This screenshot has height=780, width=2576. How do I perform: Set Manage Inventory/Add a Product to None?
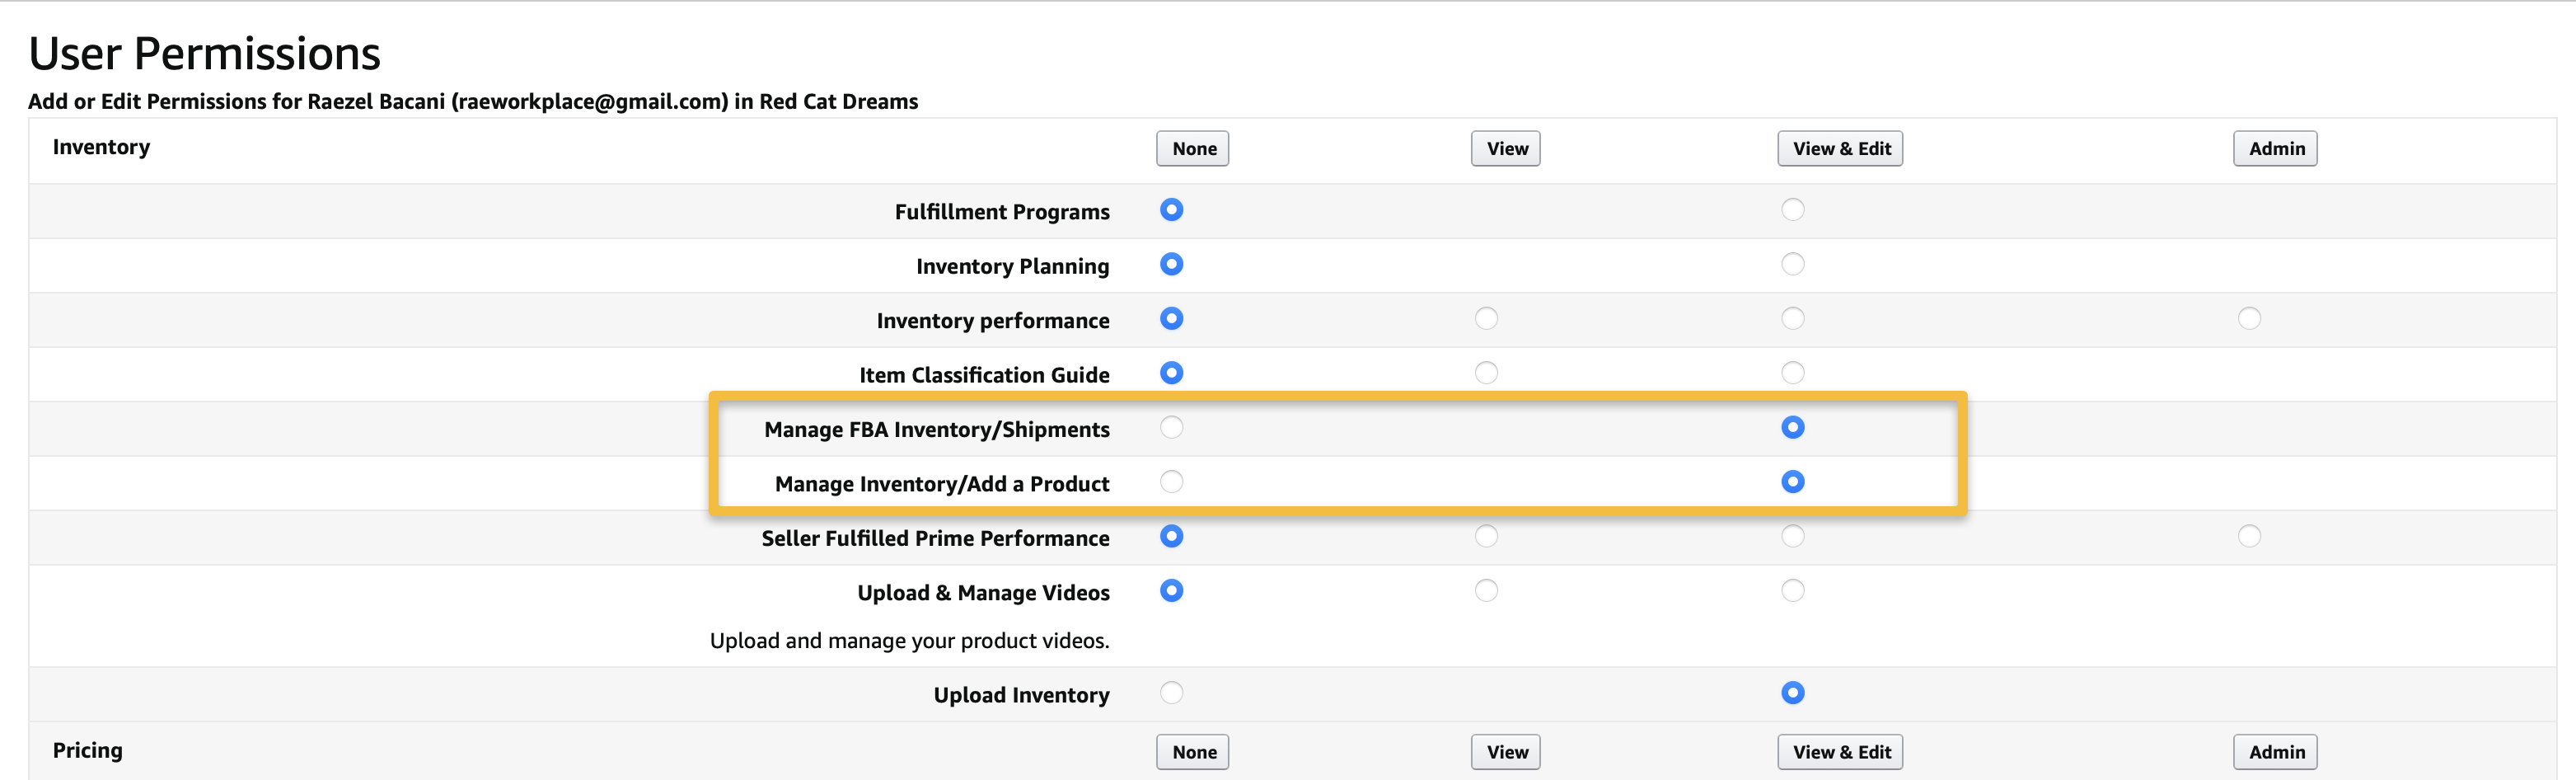tap(1172, 482)
